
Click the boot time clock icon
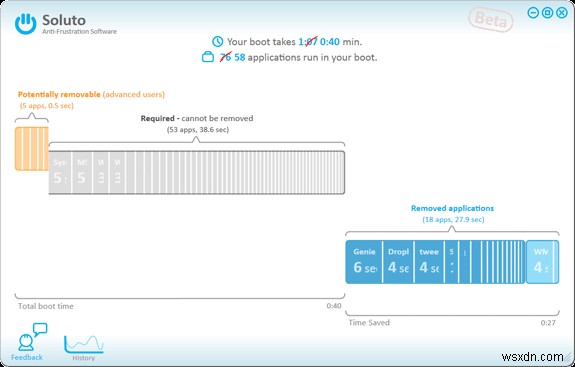217,41
